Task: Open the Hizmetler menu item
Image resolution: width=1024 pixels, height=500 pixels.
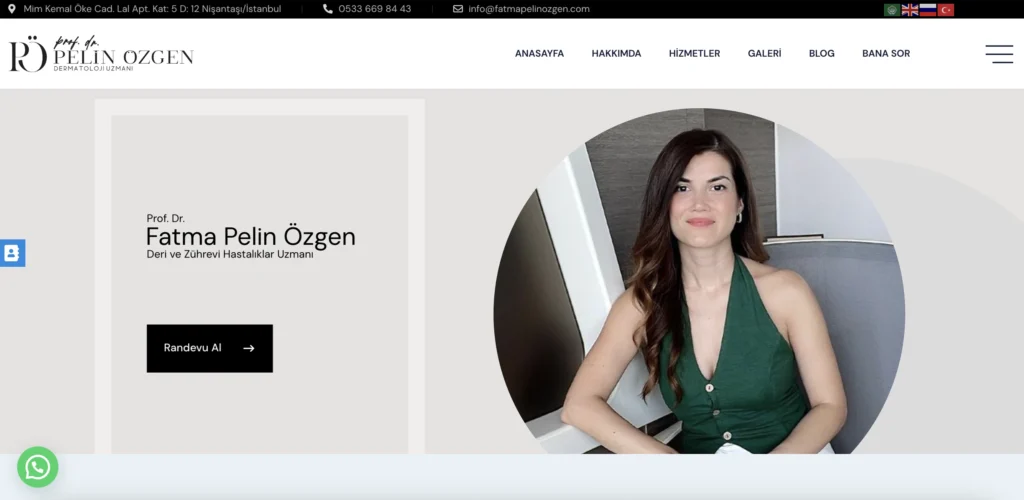Action: click(x=694, y=54)
